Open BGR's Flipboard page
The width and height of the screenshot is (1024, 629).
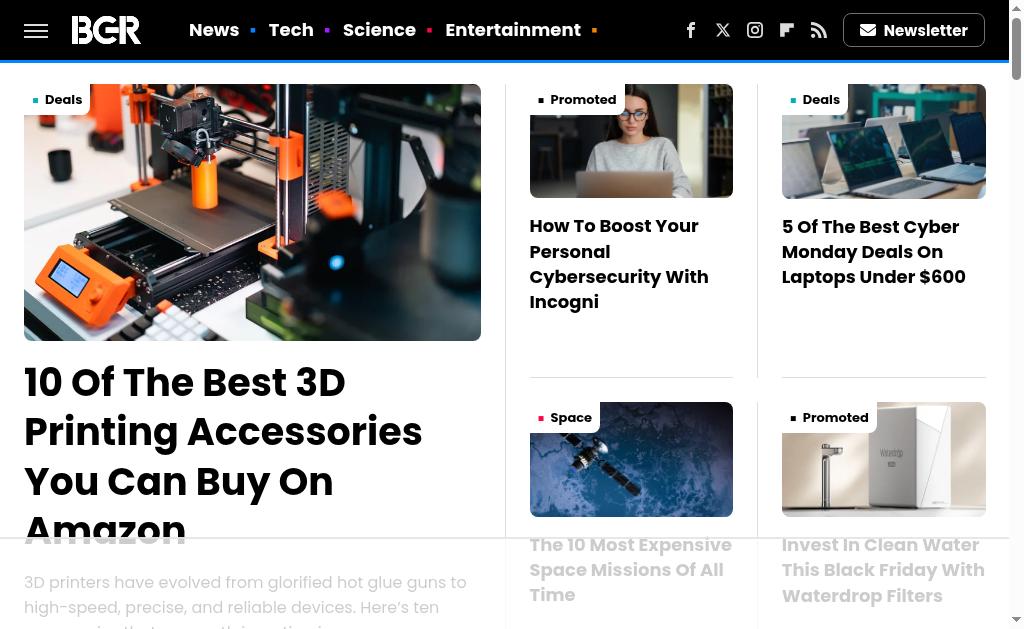tap(787, 30)
